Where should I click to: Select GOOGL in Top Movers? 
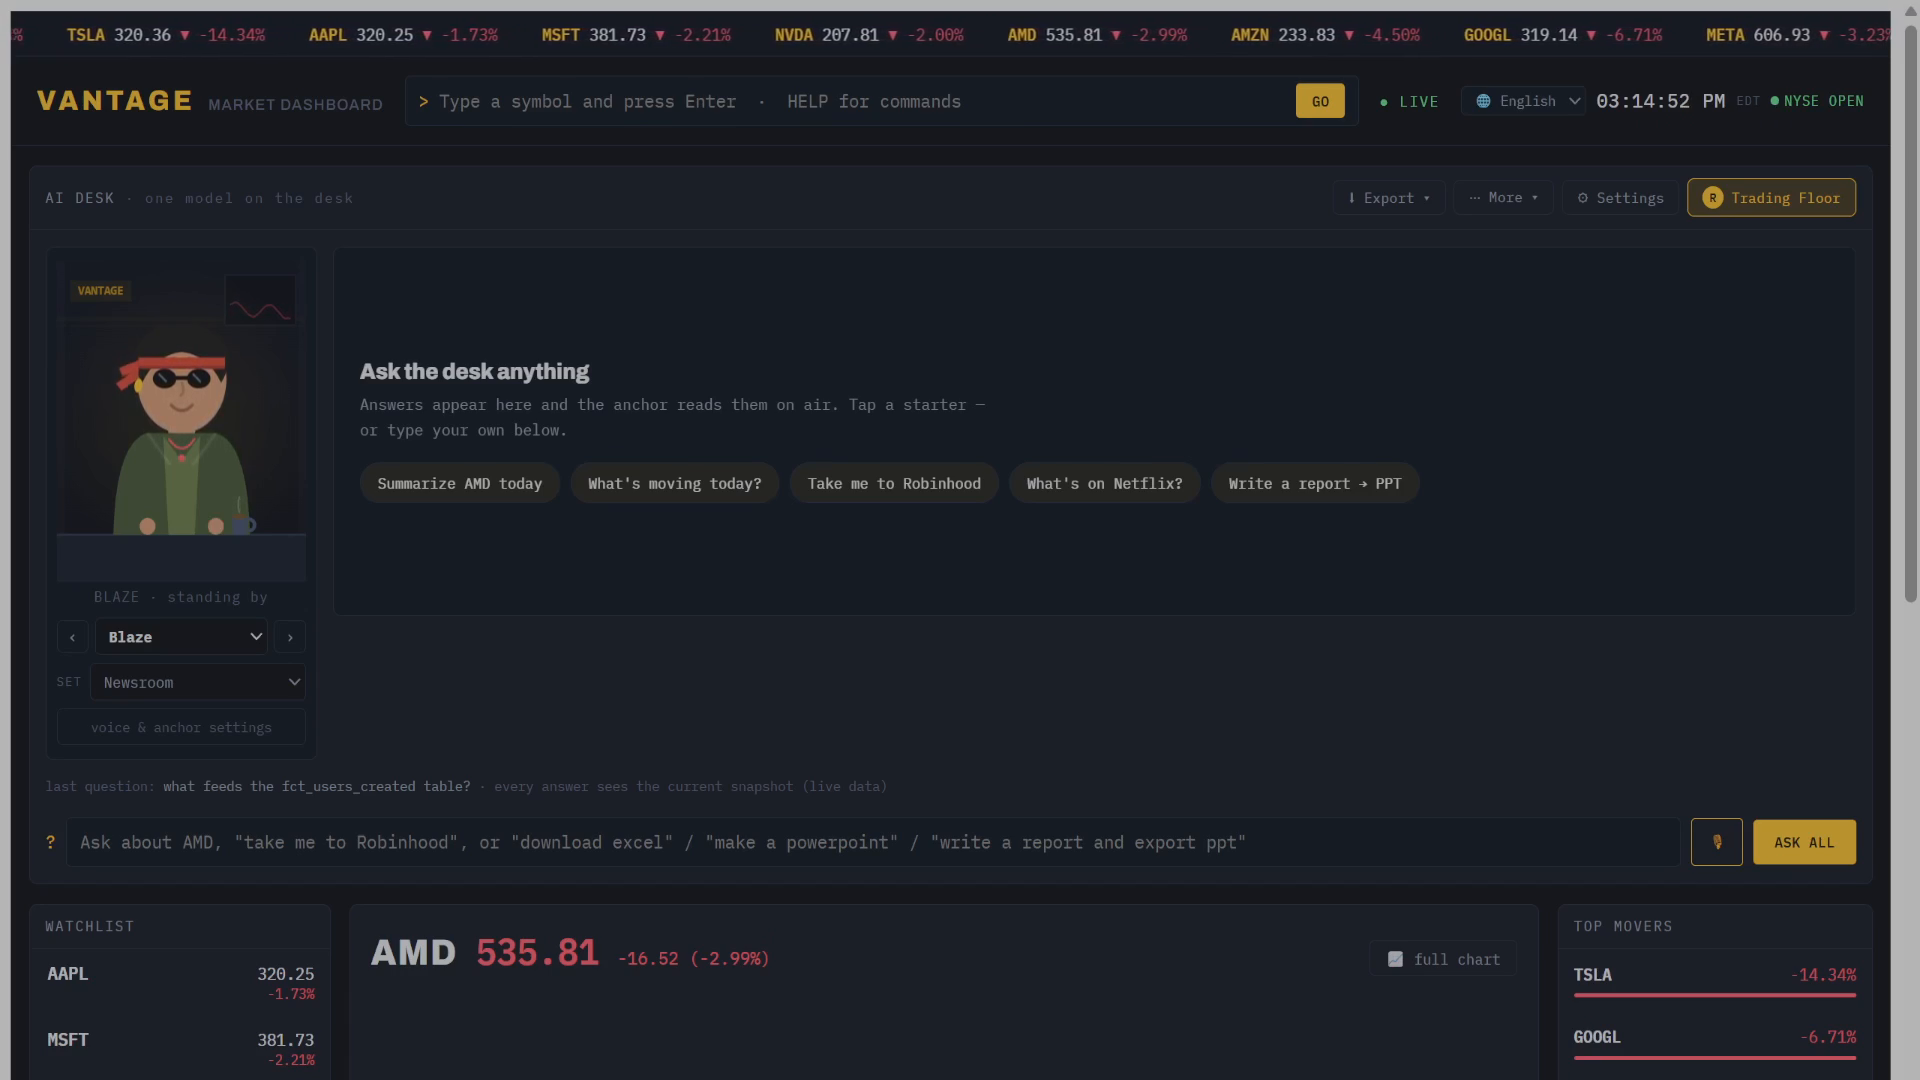click(x=1714, y=1042)
